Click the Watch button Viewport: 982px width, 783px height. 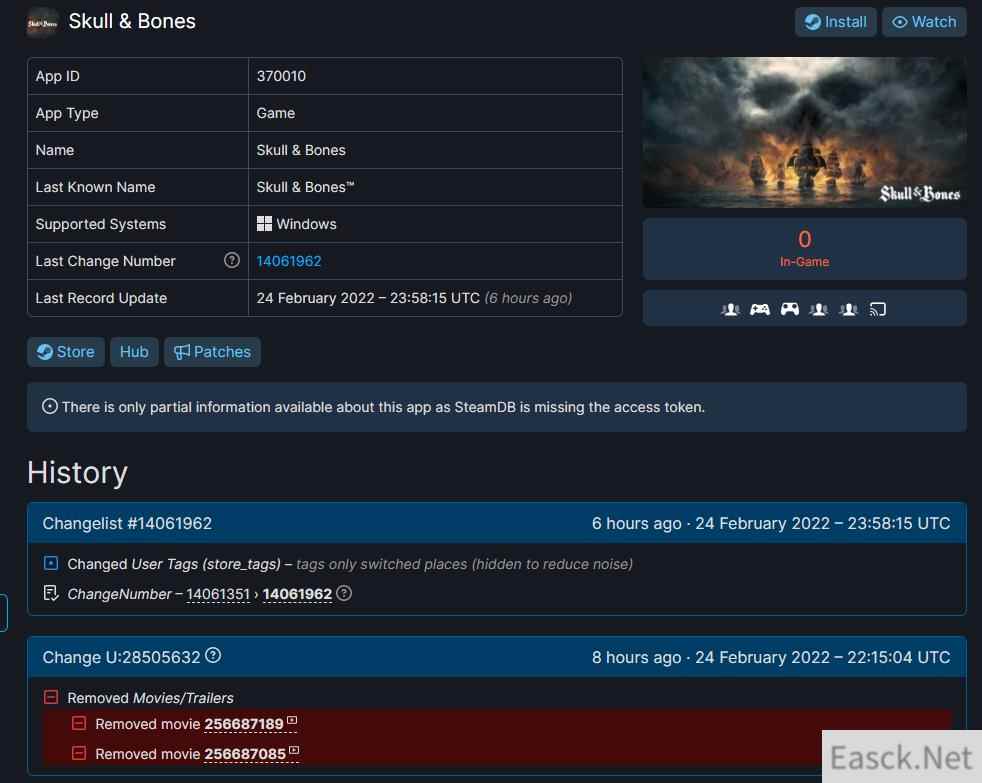click(924, 22)
